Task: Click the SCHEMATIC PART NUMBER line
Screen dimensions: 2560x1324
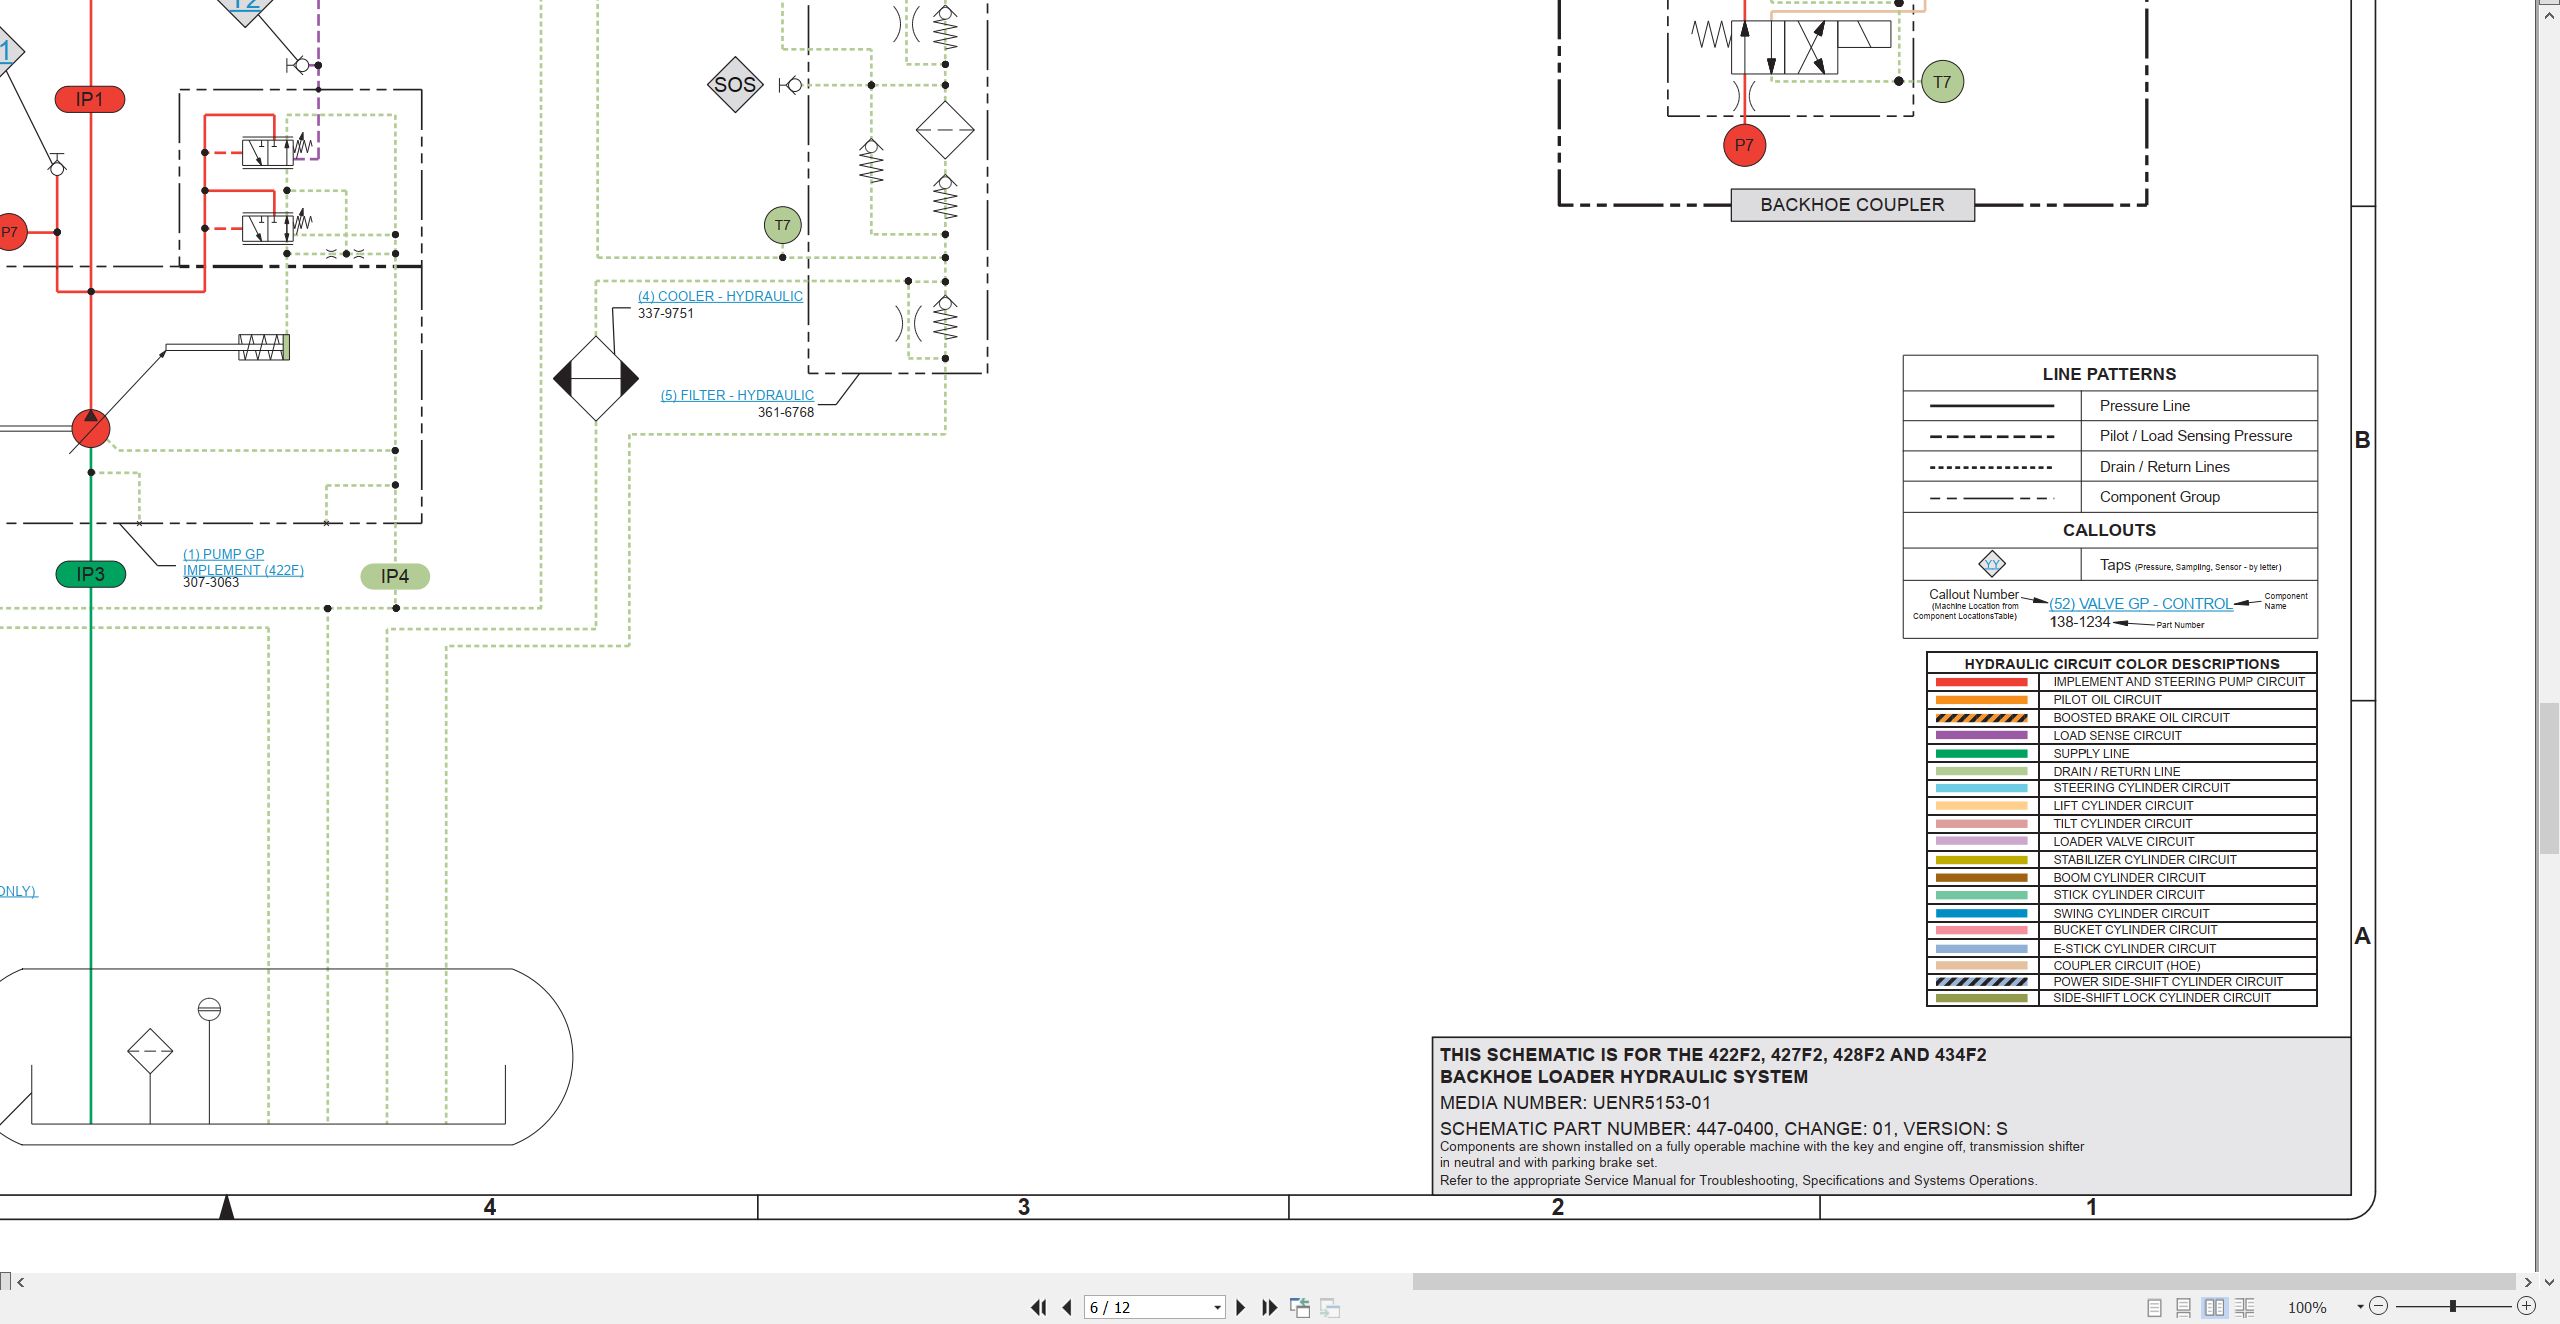Action: pyautogui.click(x=1723, y=1128)
